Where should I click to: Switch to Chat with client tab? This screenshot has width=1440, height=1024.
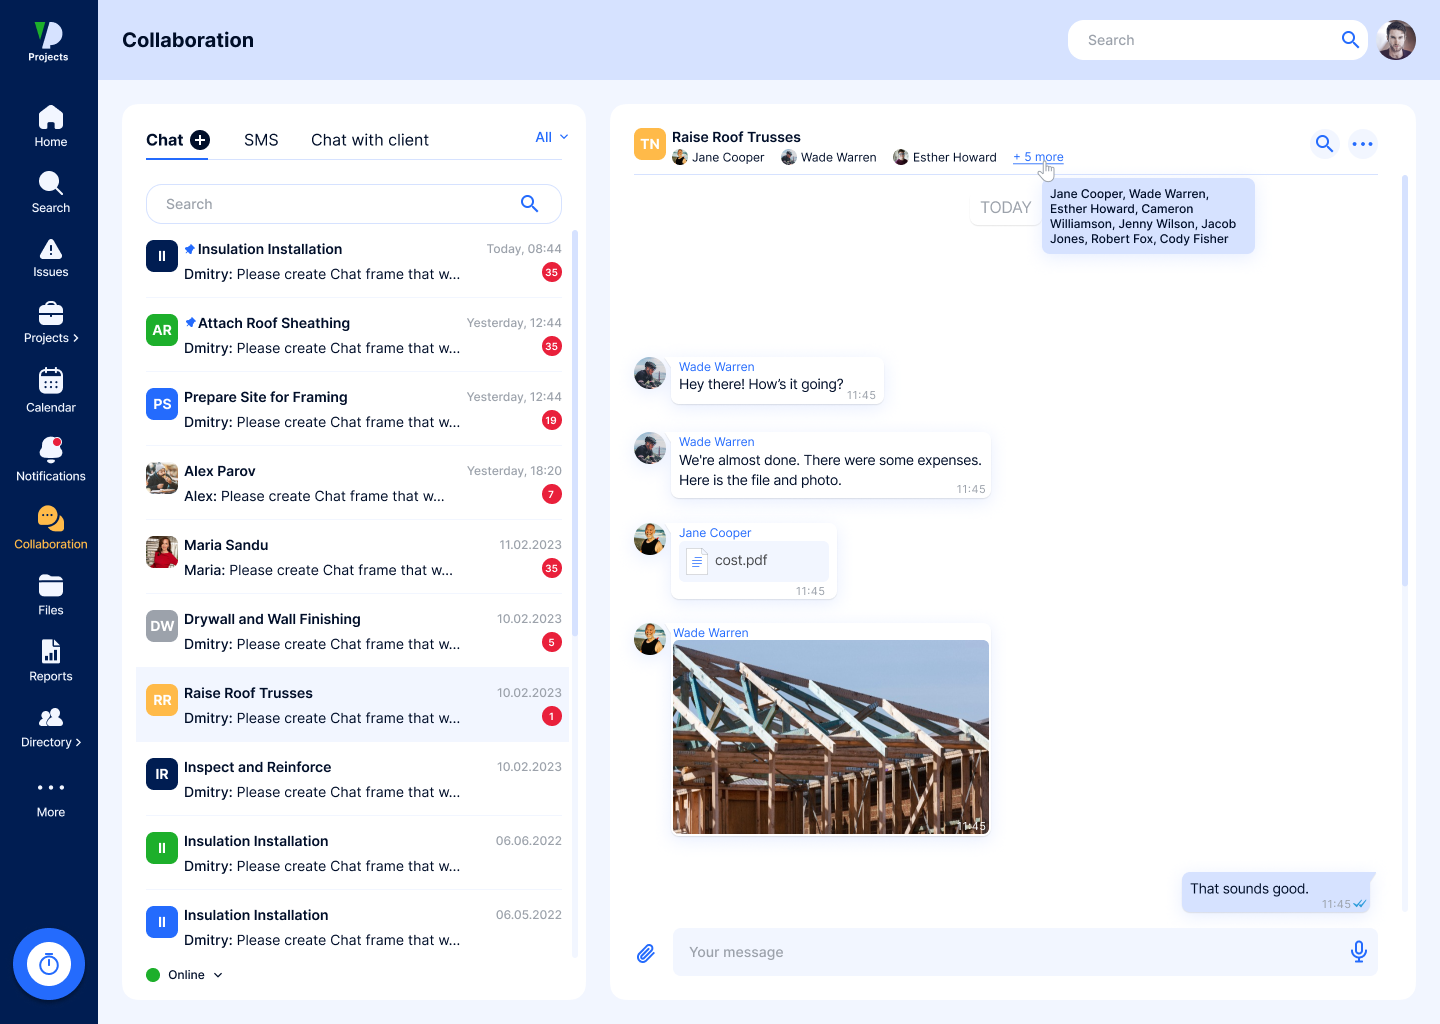click(x=369, y=140)
